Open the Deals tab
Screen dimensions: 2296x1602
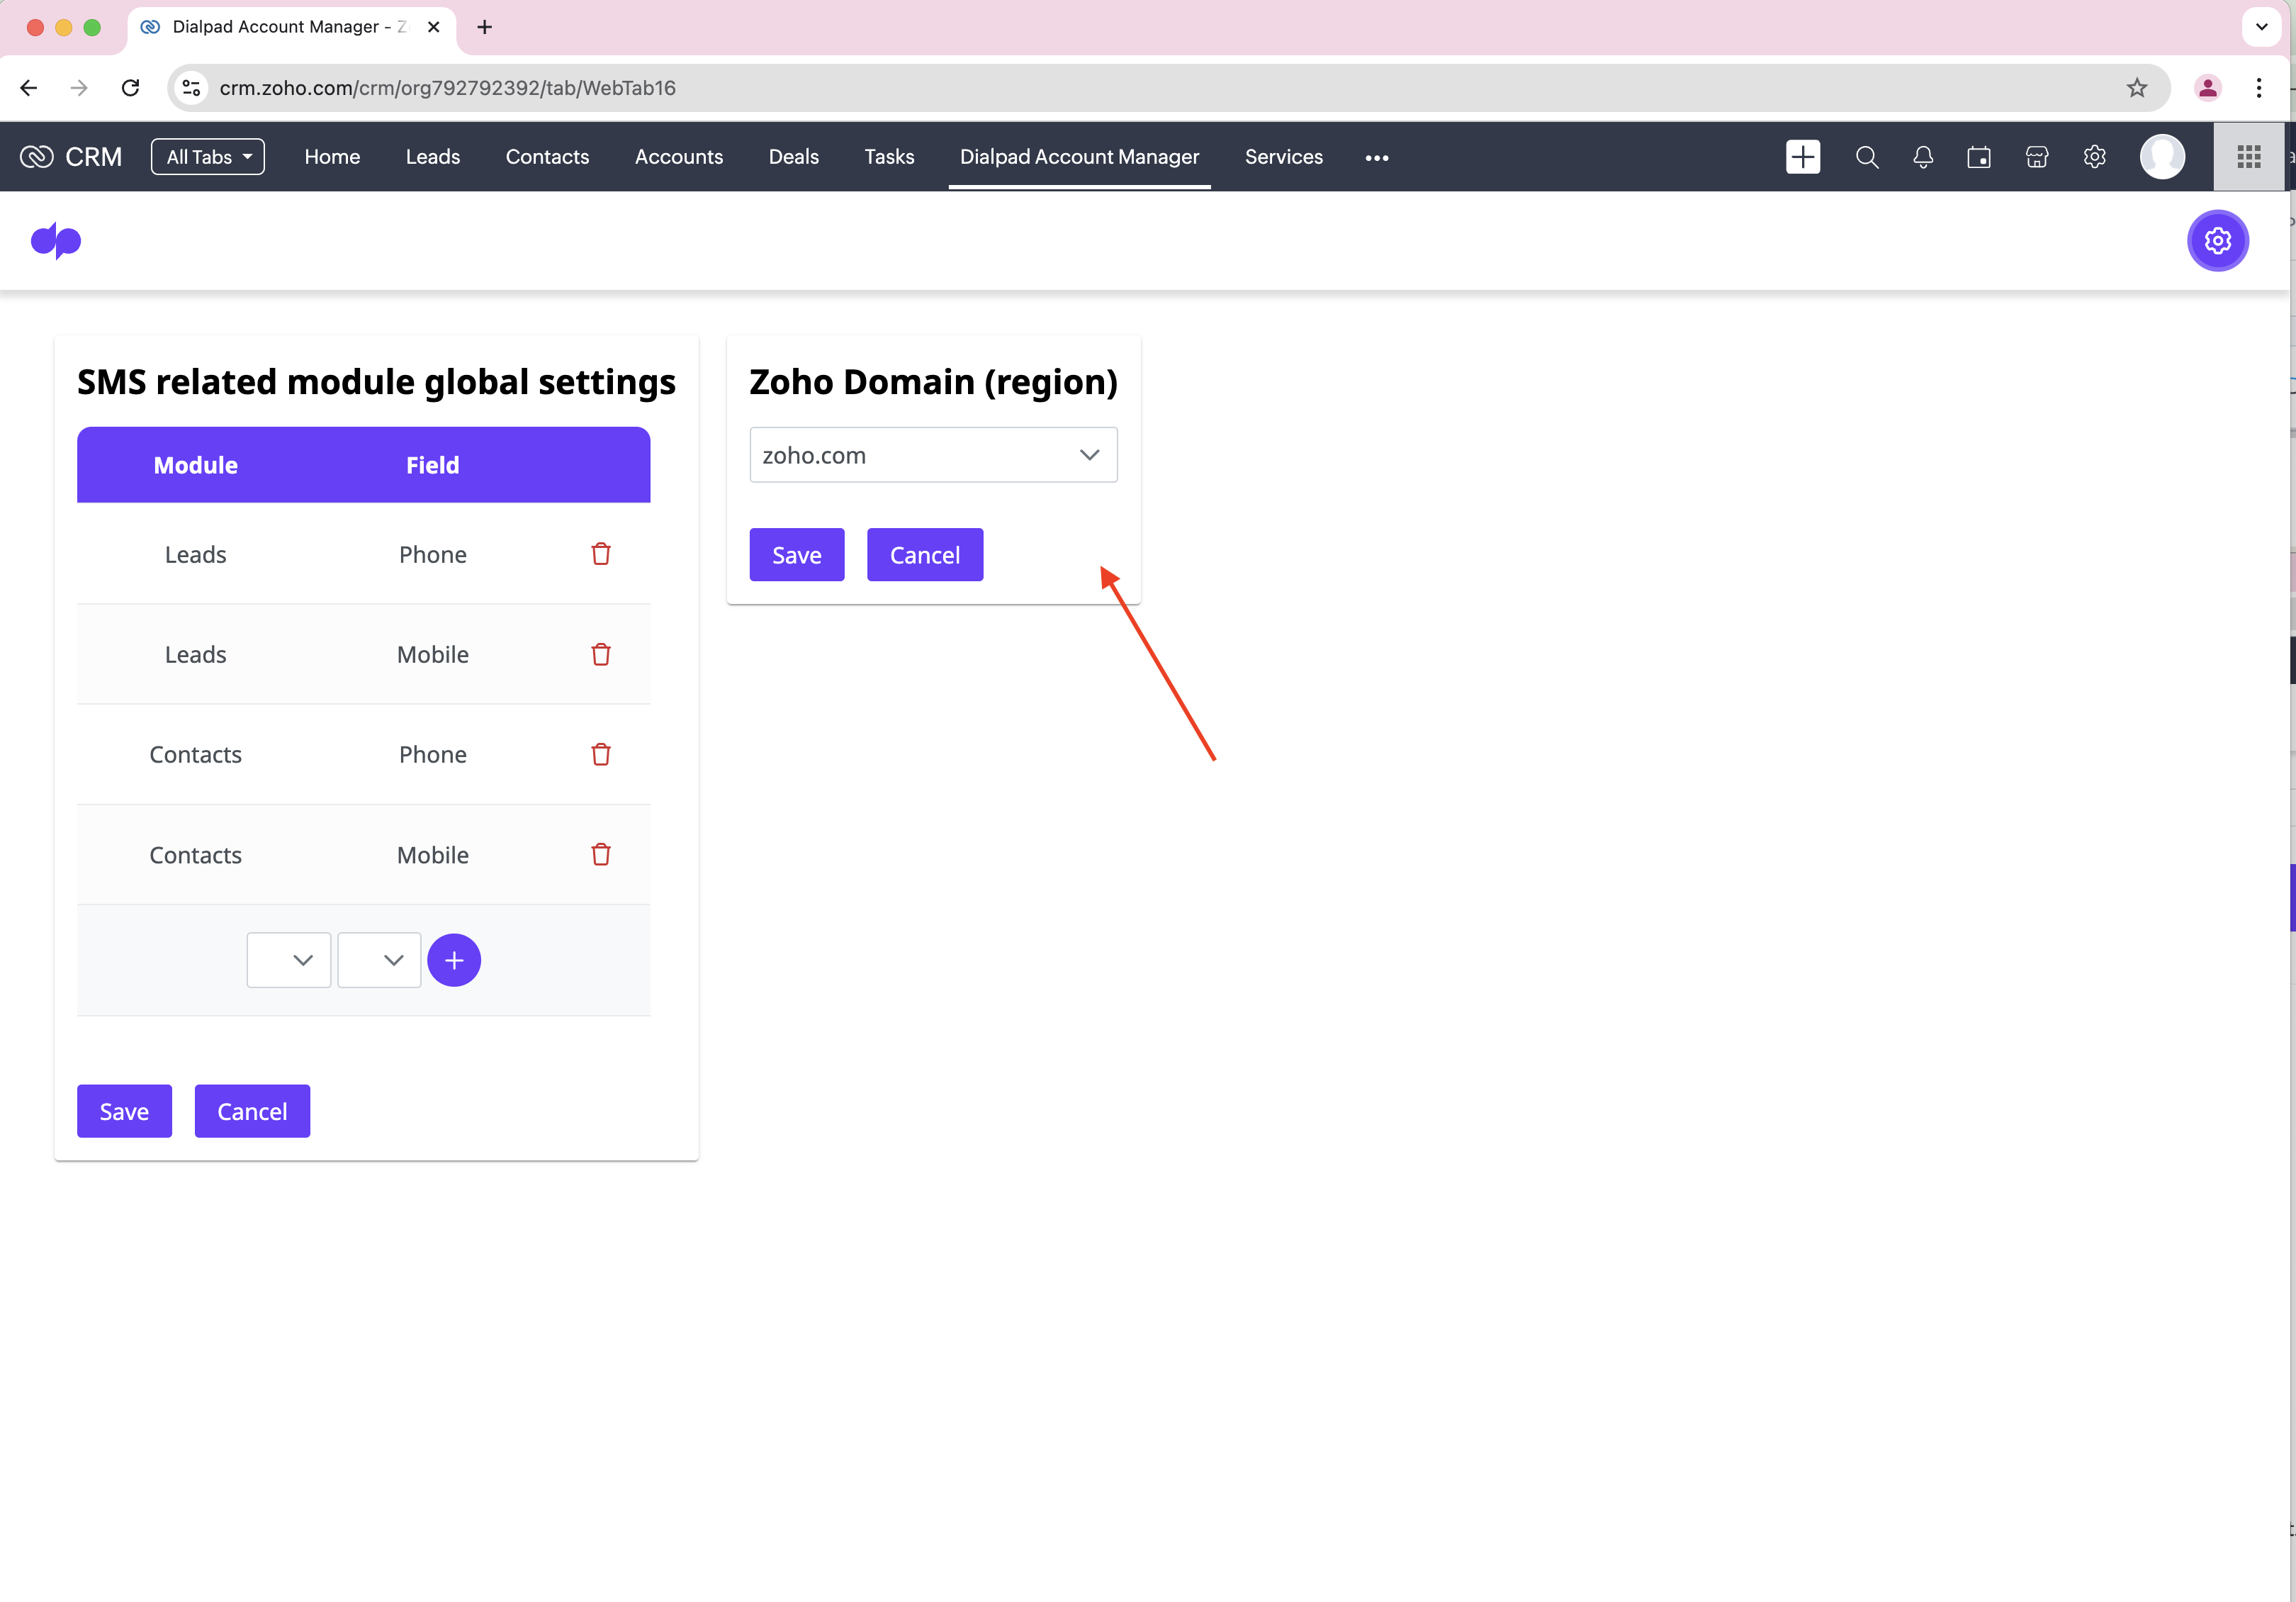point(793,157)
